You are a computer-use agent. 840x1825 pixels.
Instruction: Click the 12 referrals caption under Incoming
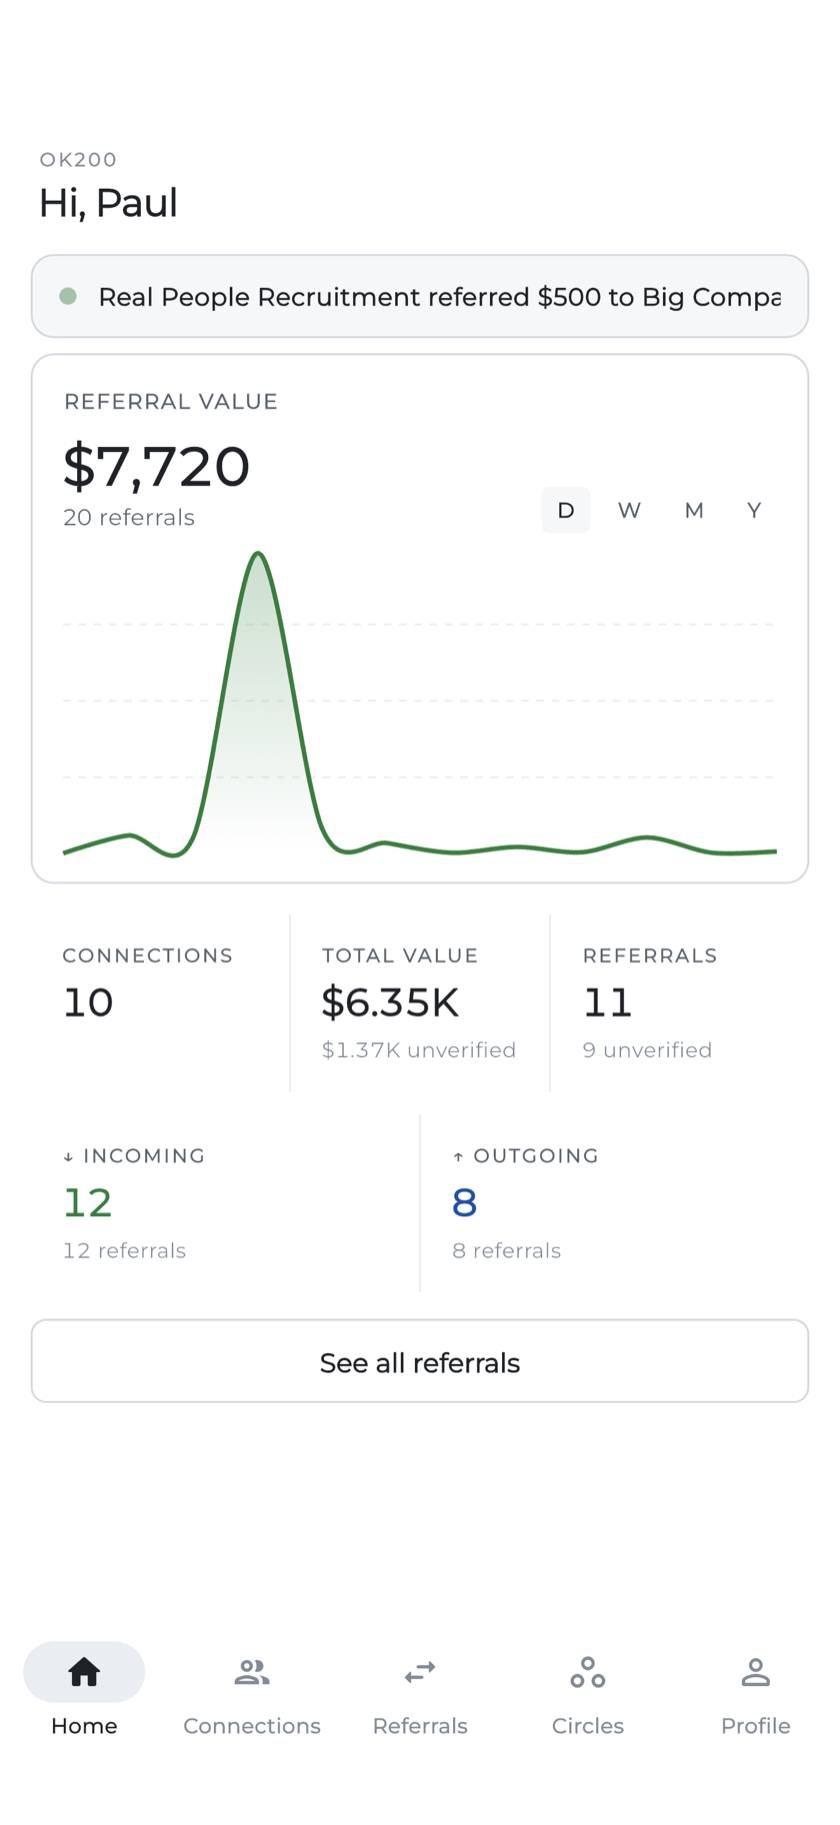pos(125,1251)
